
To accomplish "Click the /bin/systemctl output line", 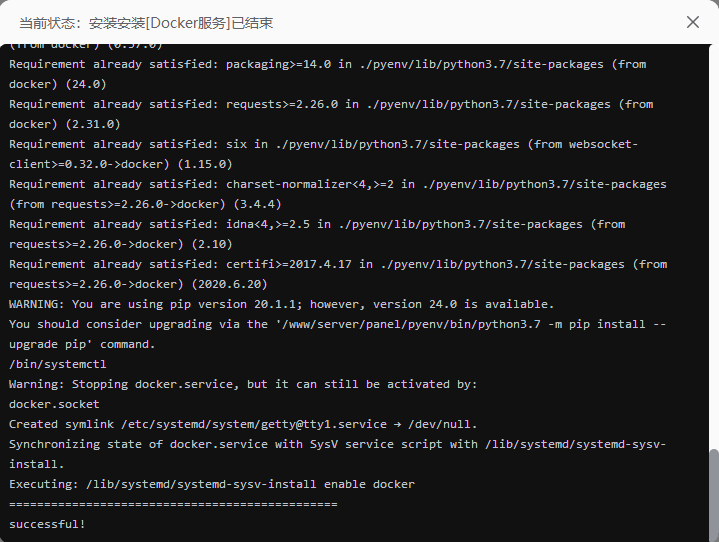I will point(57,364).
